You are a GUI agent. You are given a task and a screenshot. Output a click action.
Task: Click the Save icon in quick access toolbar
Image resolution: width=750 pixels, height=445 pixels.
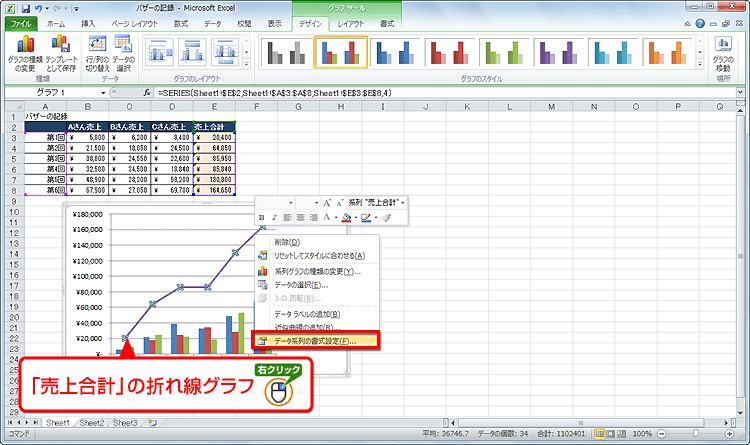pos(26,9)
